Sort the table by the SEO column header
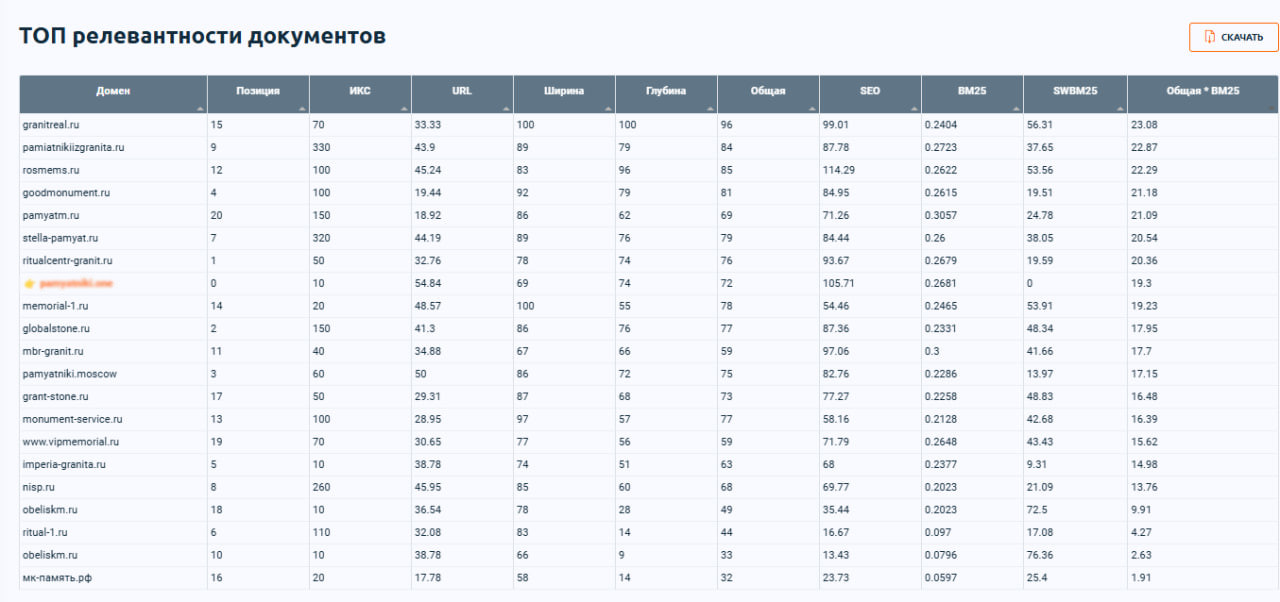 point(870,91)
